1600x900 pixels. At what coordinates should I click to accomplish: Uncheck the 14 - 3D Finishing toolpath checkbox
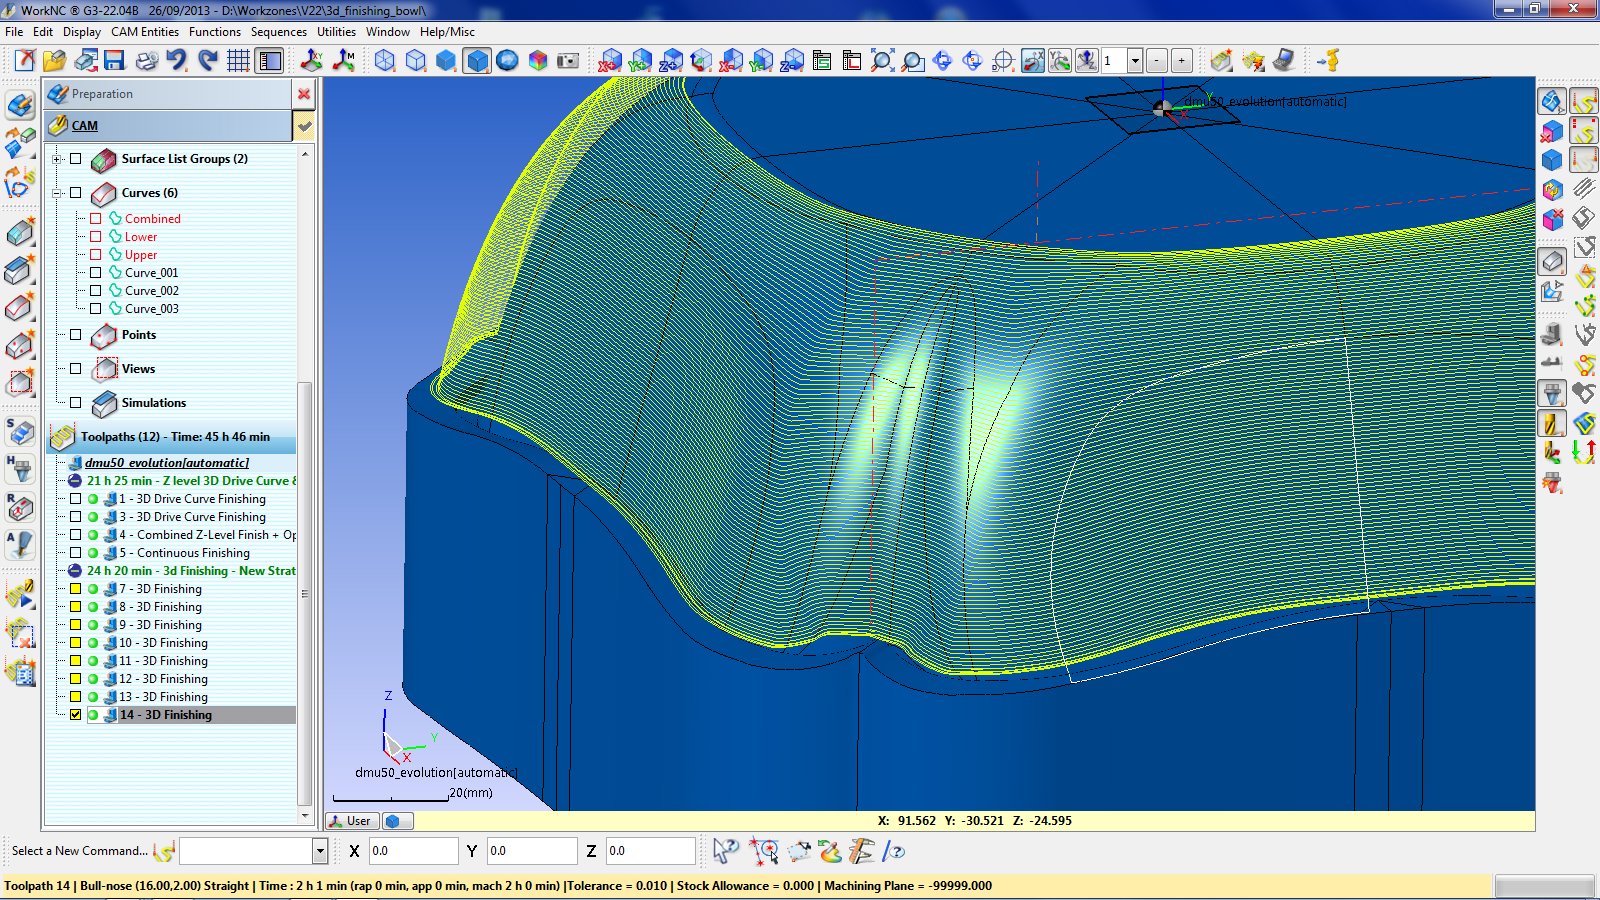coord(76,715)
